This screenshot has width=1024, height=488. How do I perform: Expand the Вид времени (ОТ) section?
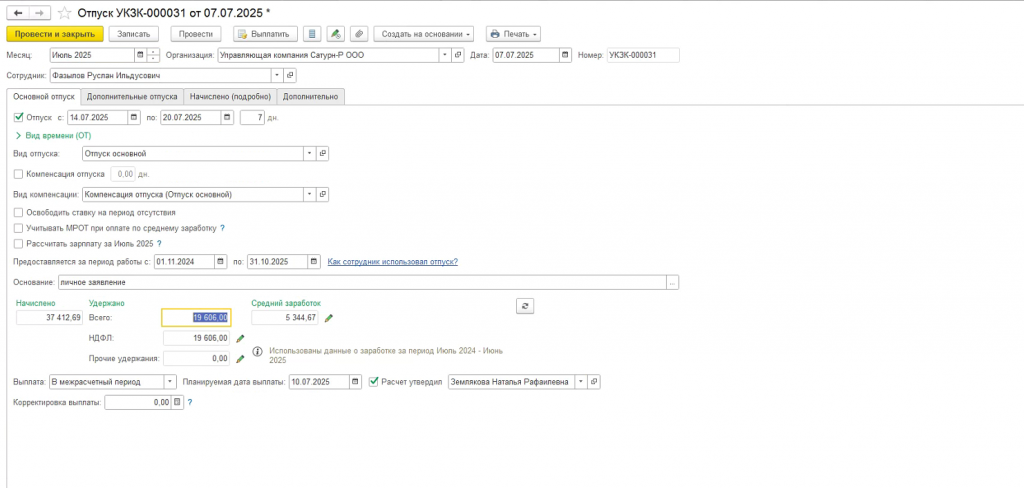(x=52, y=136)
